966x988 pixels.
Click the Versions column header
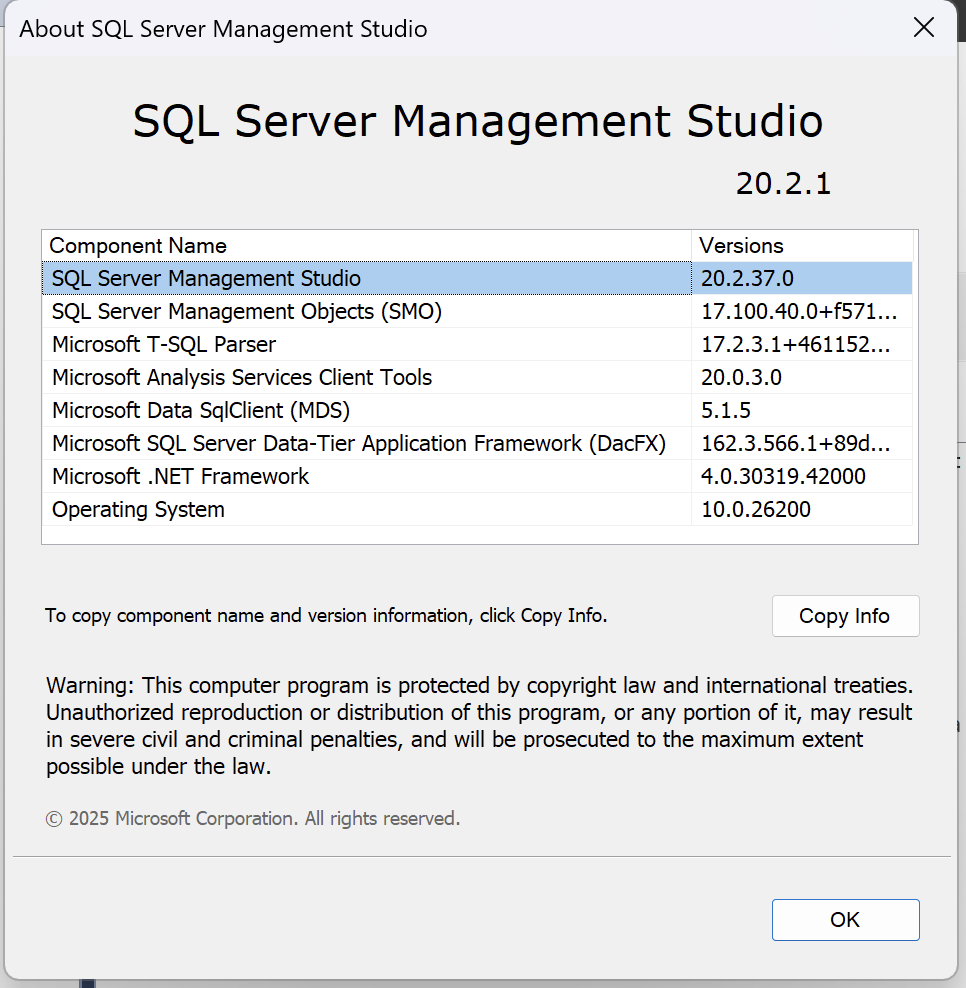pos(802,246)
